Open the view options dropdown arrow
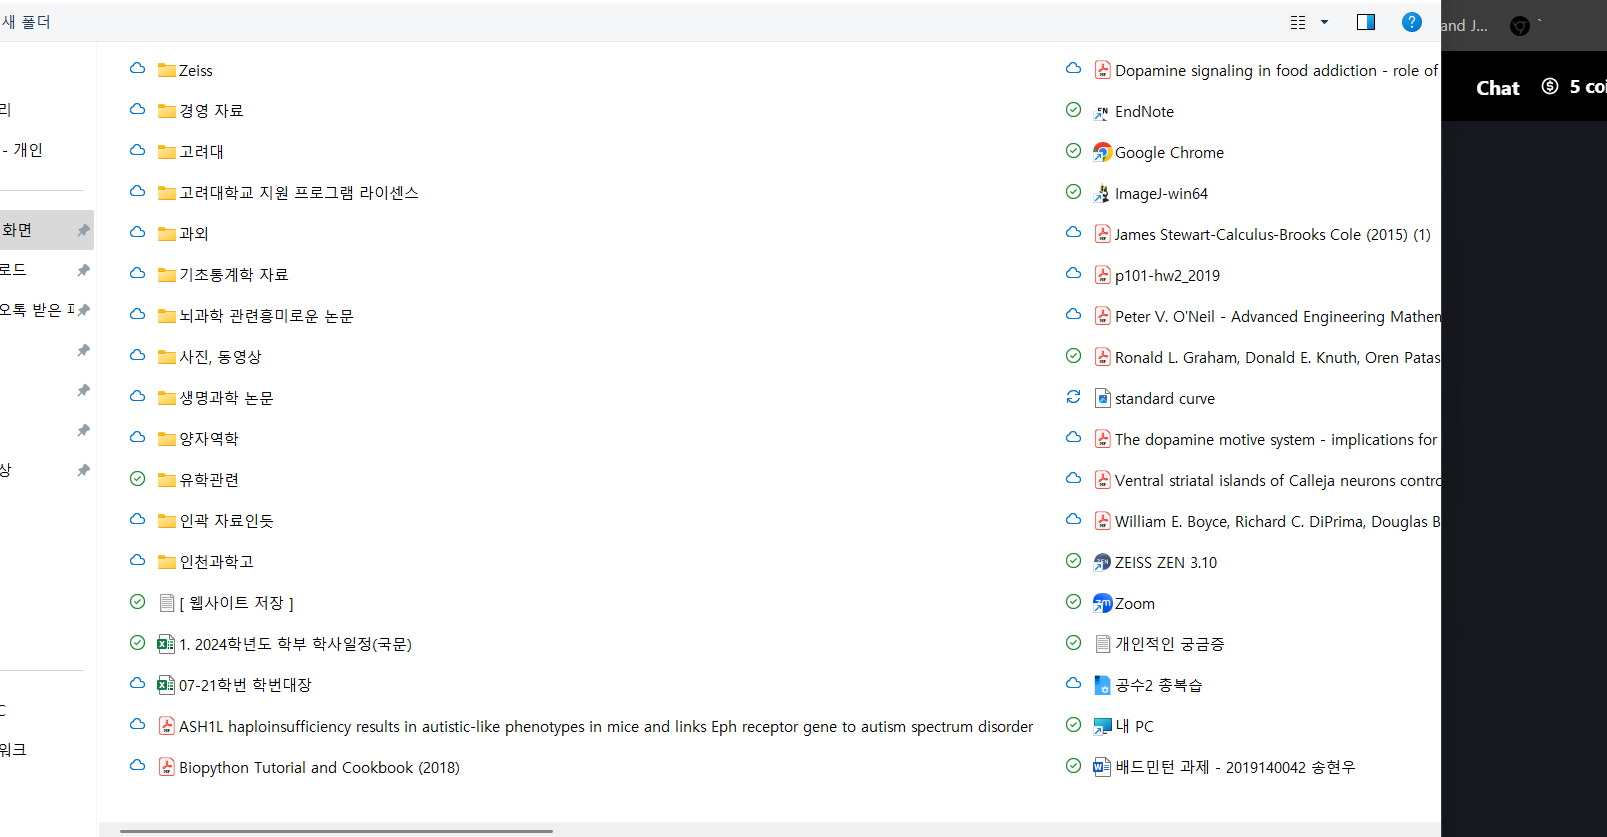This screenshot has width=1607, height=837. (x=1324, y=22)
